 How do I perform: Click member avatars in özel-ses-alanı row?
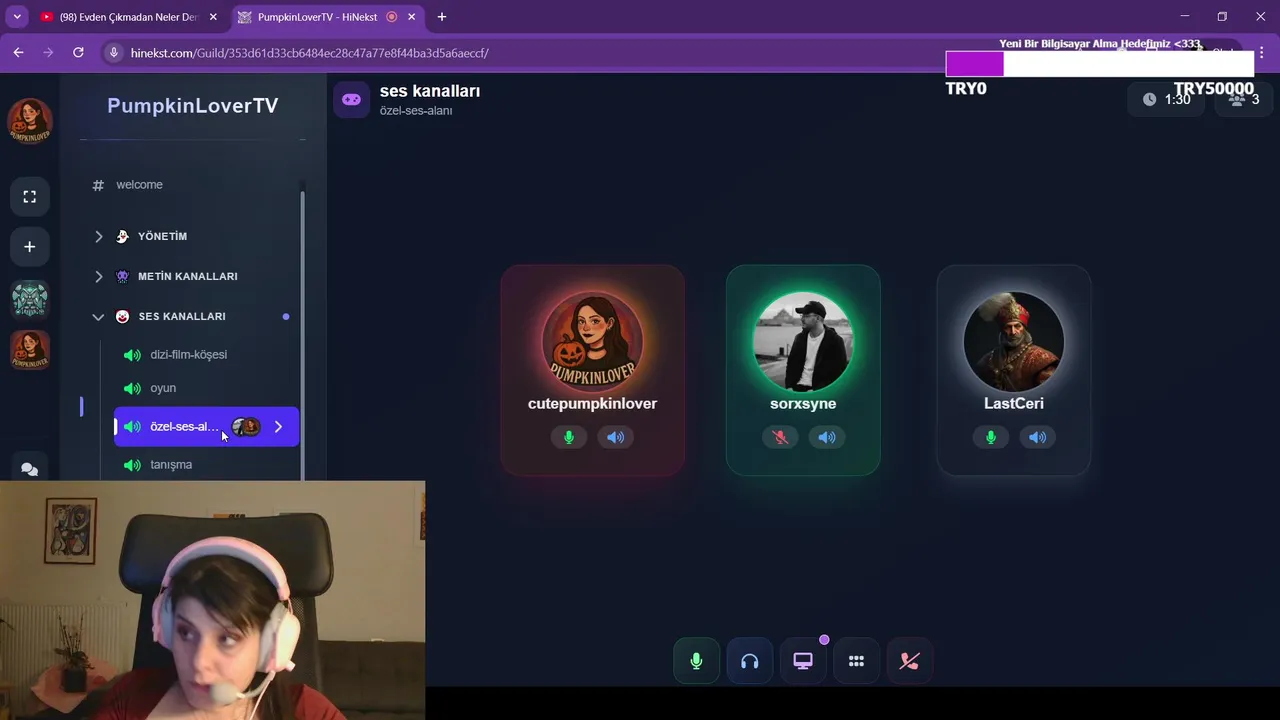click(246, 427)
